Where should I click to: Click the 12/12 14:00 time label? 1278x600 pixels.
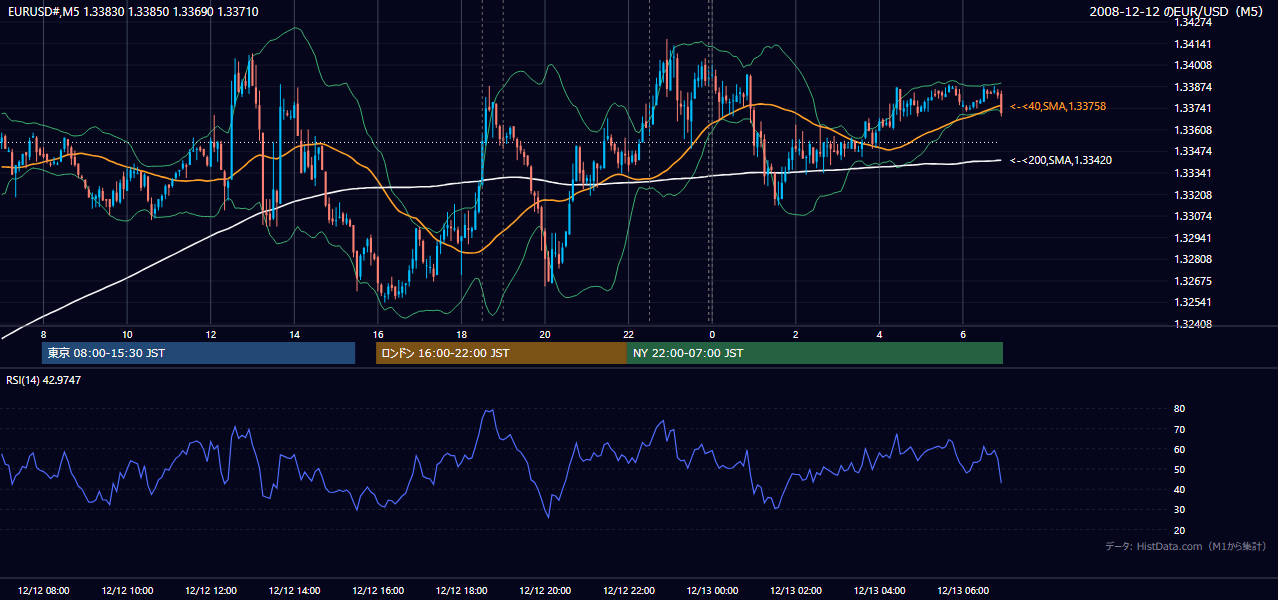pyautogui.click(x=294, y=591)
